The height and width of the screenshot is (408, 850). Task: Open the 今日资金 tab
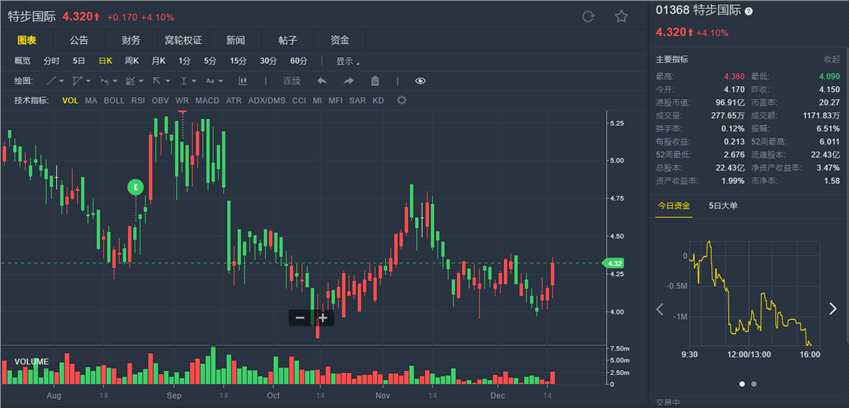[x=674, y=206]
